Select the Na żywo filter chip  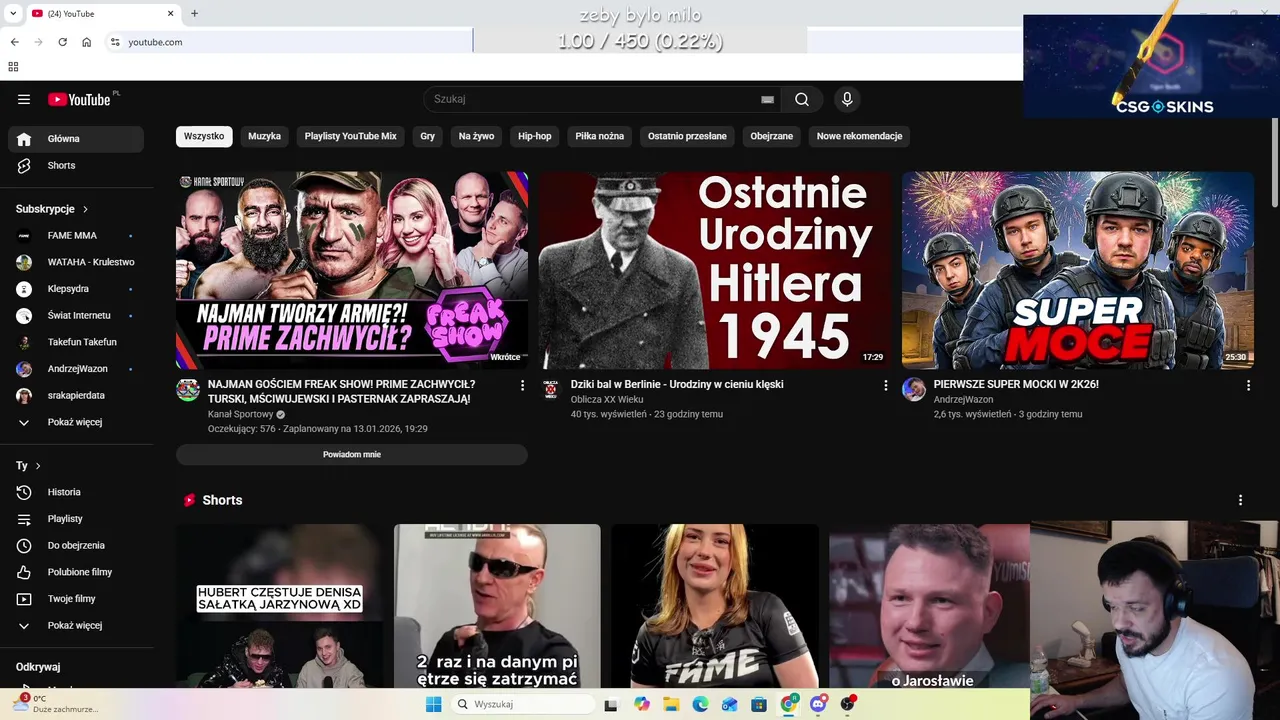pos(477,136)
